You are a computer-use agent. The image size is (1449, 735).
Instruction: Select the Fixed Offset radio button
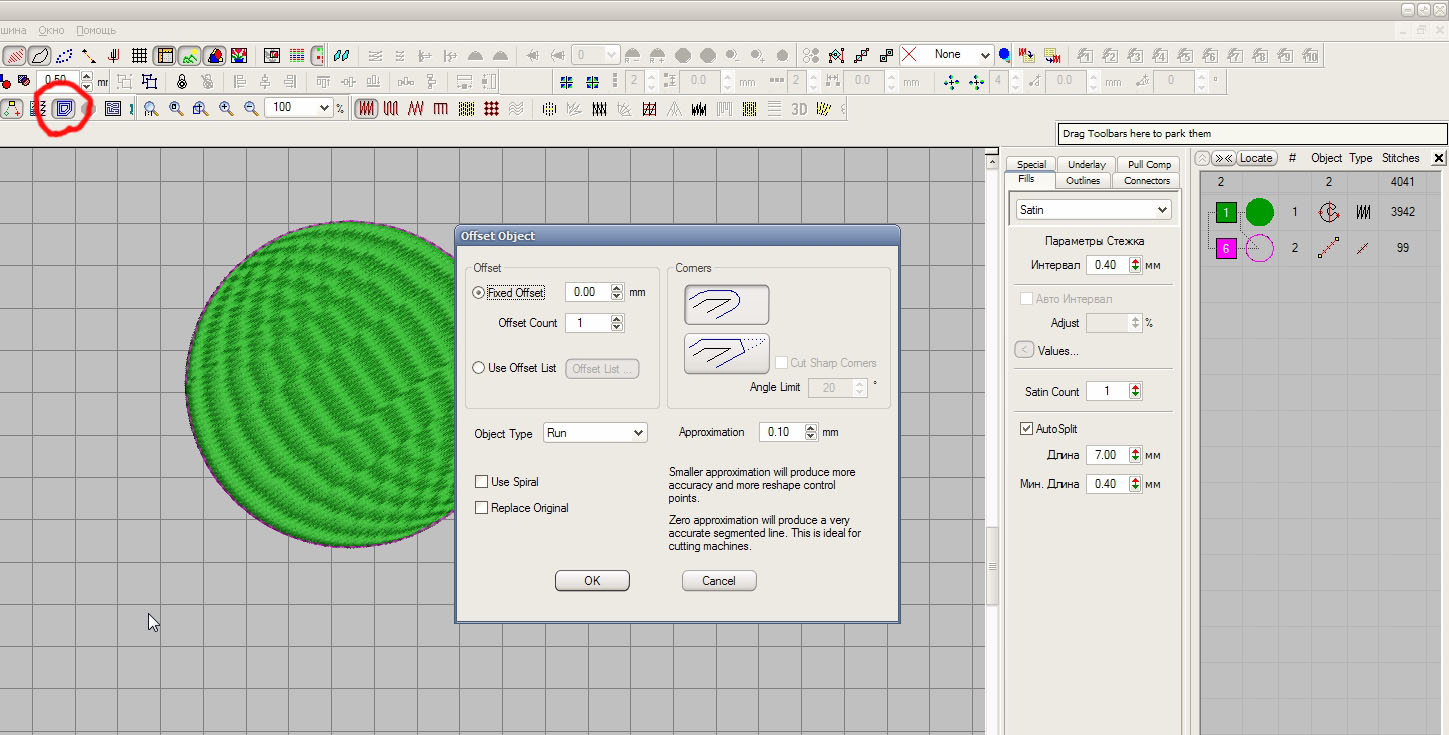[x=479, y=293]
